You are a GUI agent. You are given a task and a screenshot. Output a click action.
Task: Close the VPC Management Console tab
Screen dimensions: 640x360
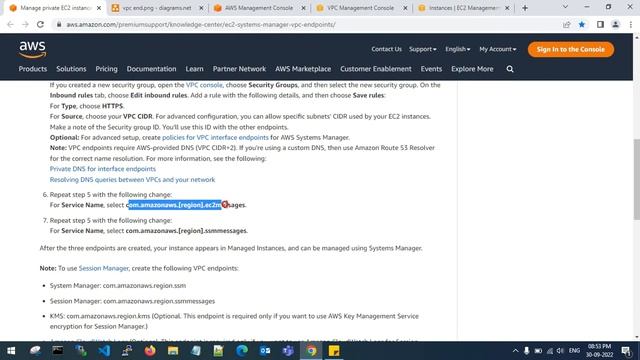point(405,8)
